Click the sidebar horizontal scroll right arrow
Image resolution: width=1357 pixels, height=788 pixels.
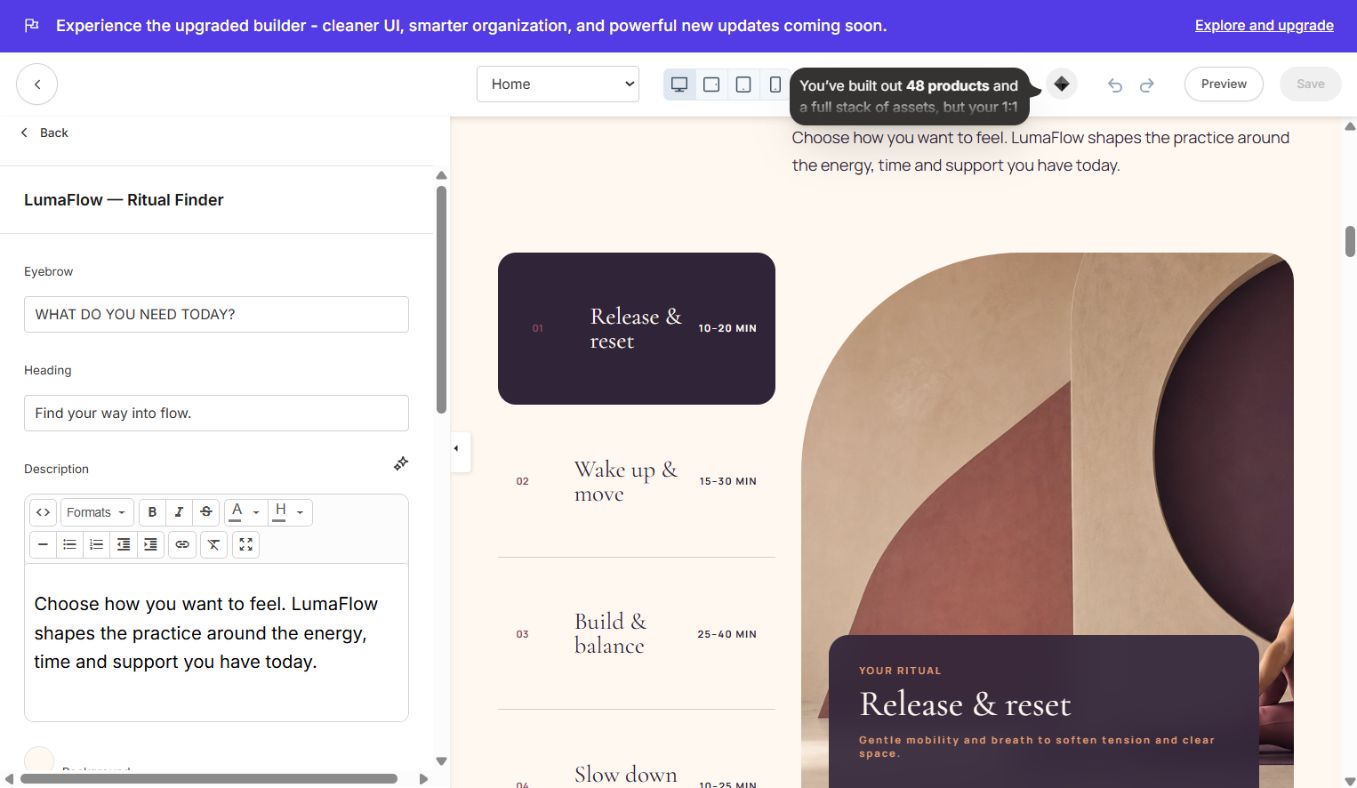tap(423, 778)
